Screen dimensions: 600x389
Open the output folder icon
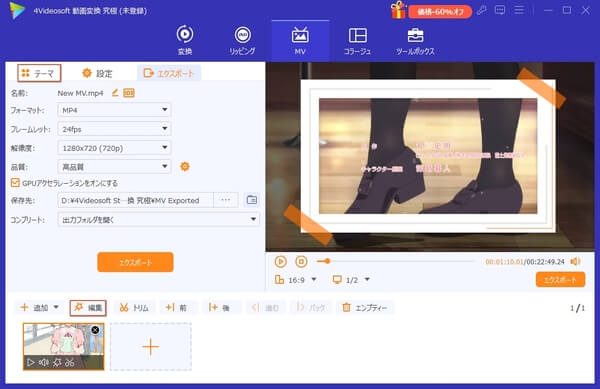coord(252,200)
